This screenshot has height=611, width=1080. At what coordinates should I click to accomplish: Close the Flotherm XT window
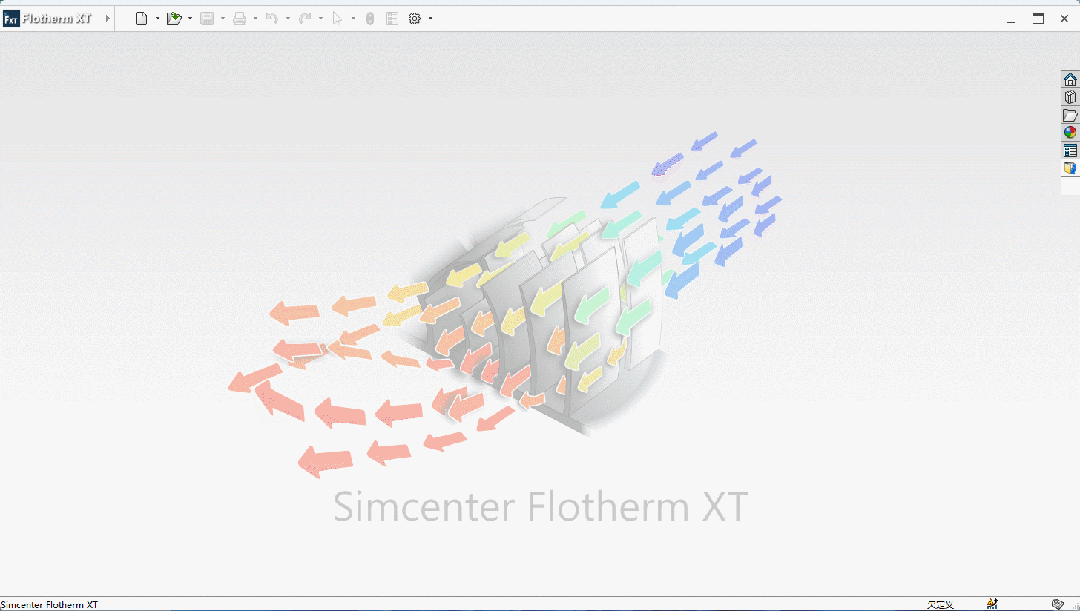pos(1064,19)
